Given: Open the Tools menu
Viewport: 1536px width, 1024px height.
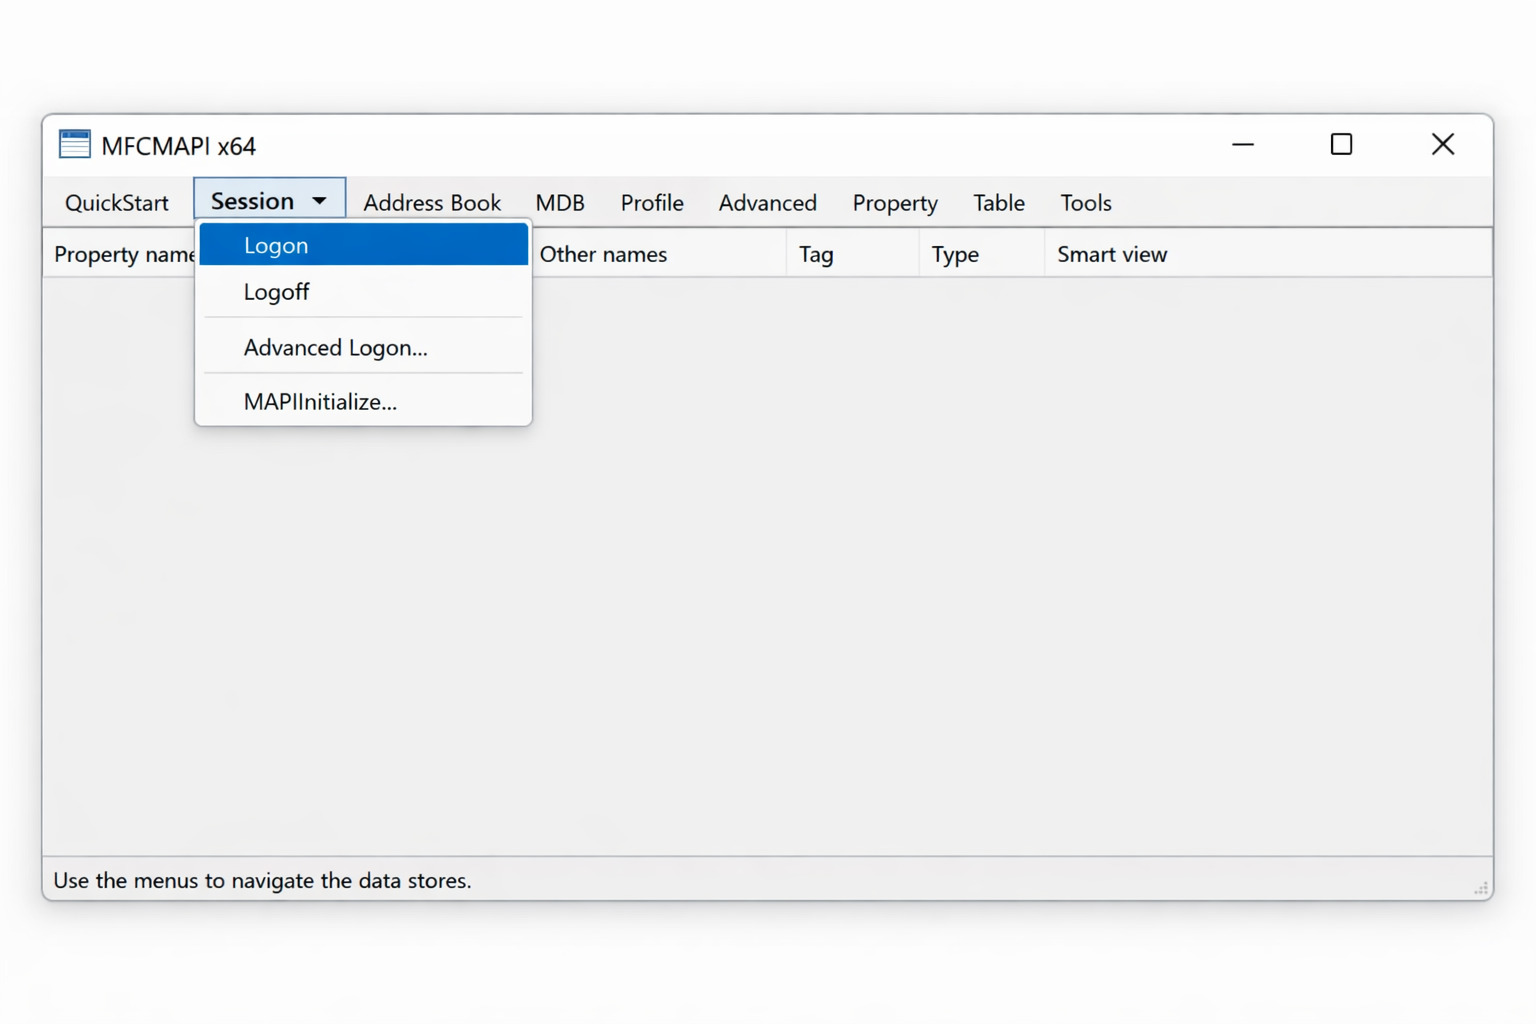Looking at the screenshot, I should (1085, 202).
